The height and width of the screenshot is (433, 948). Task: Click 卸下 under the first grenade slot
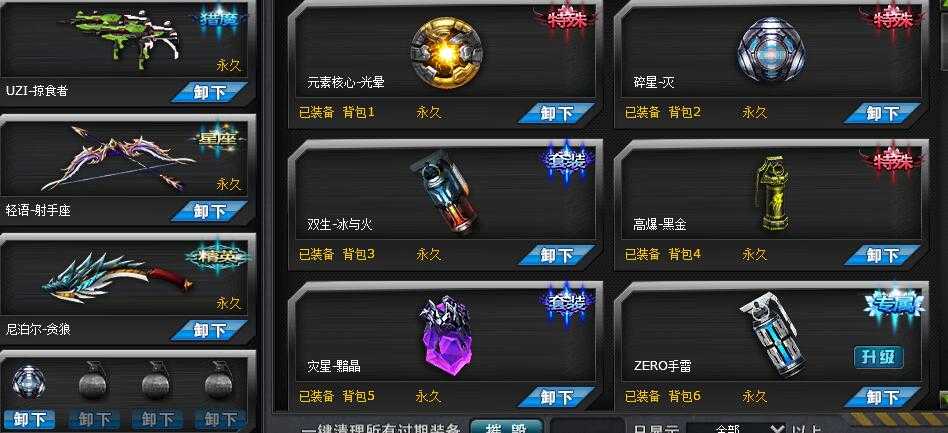[30, 419]
